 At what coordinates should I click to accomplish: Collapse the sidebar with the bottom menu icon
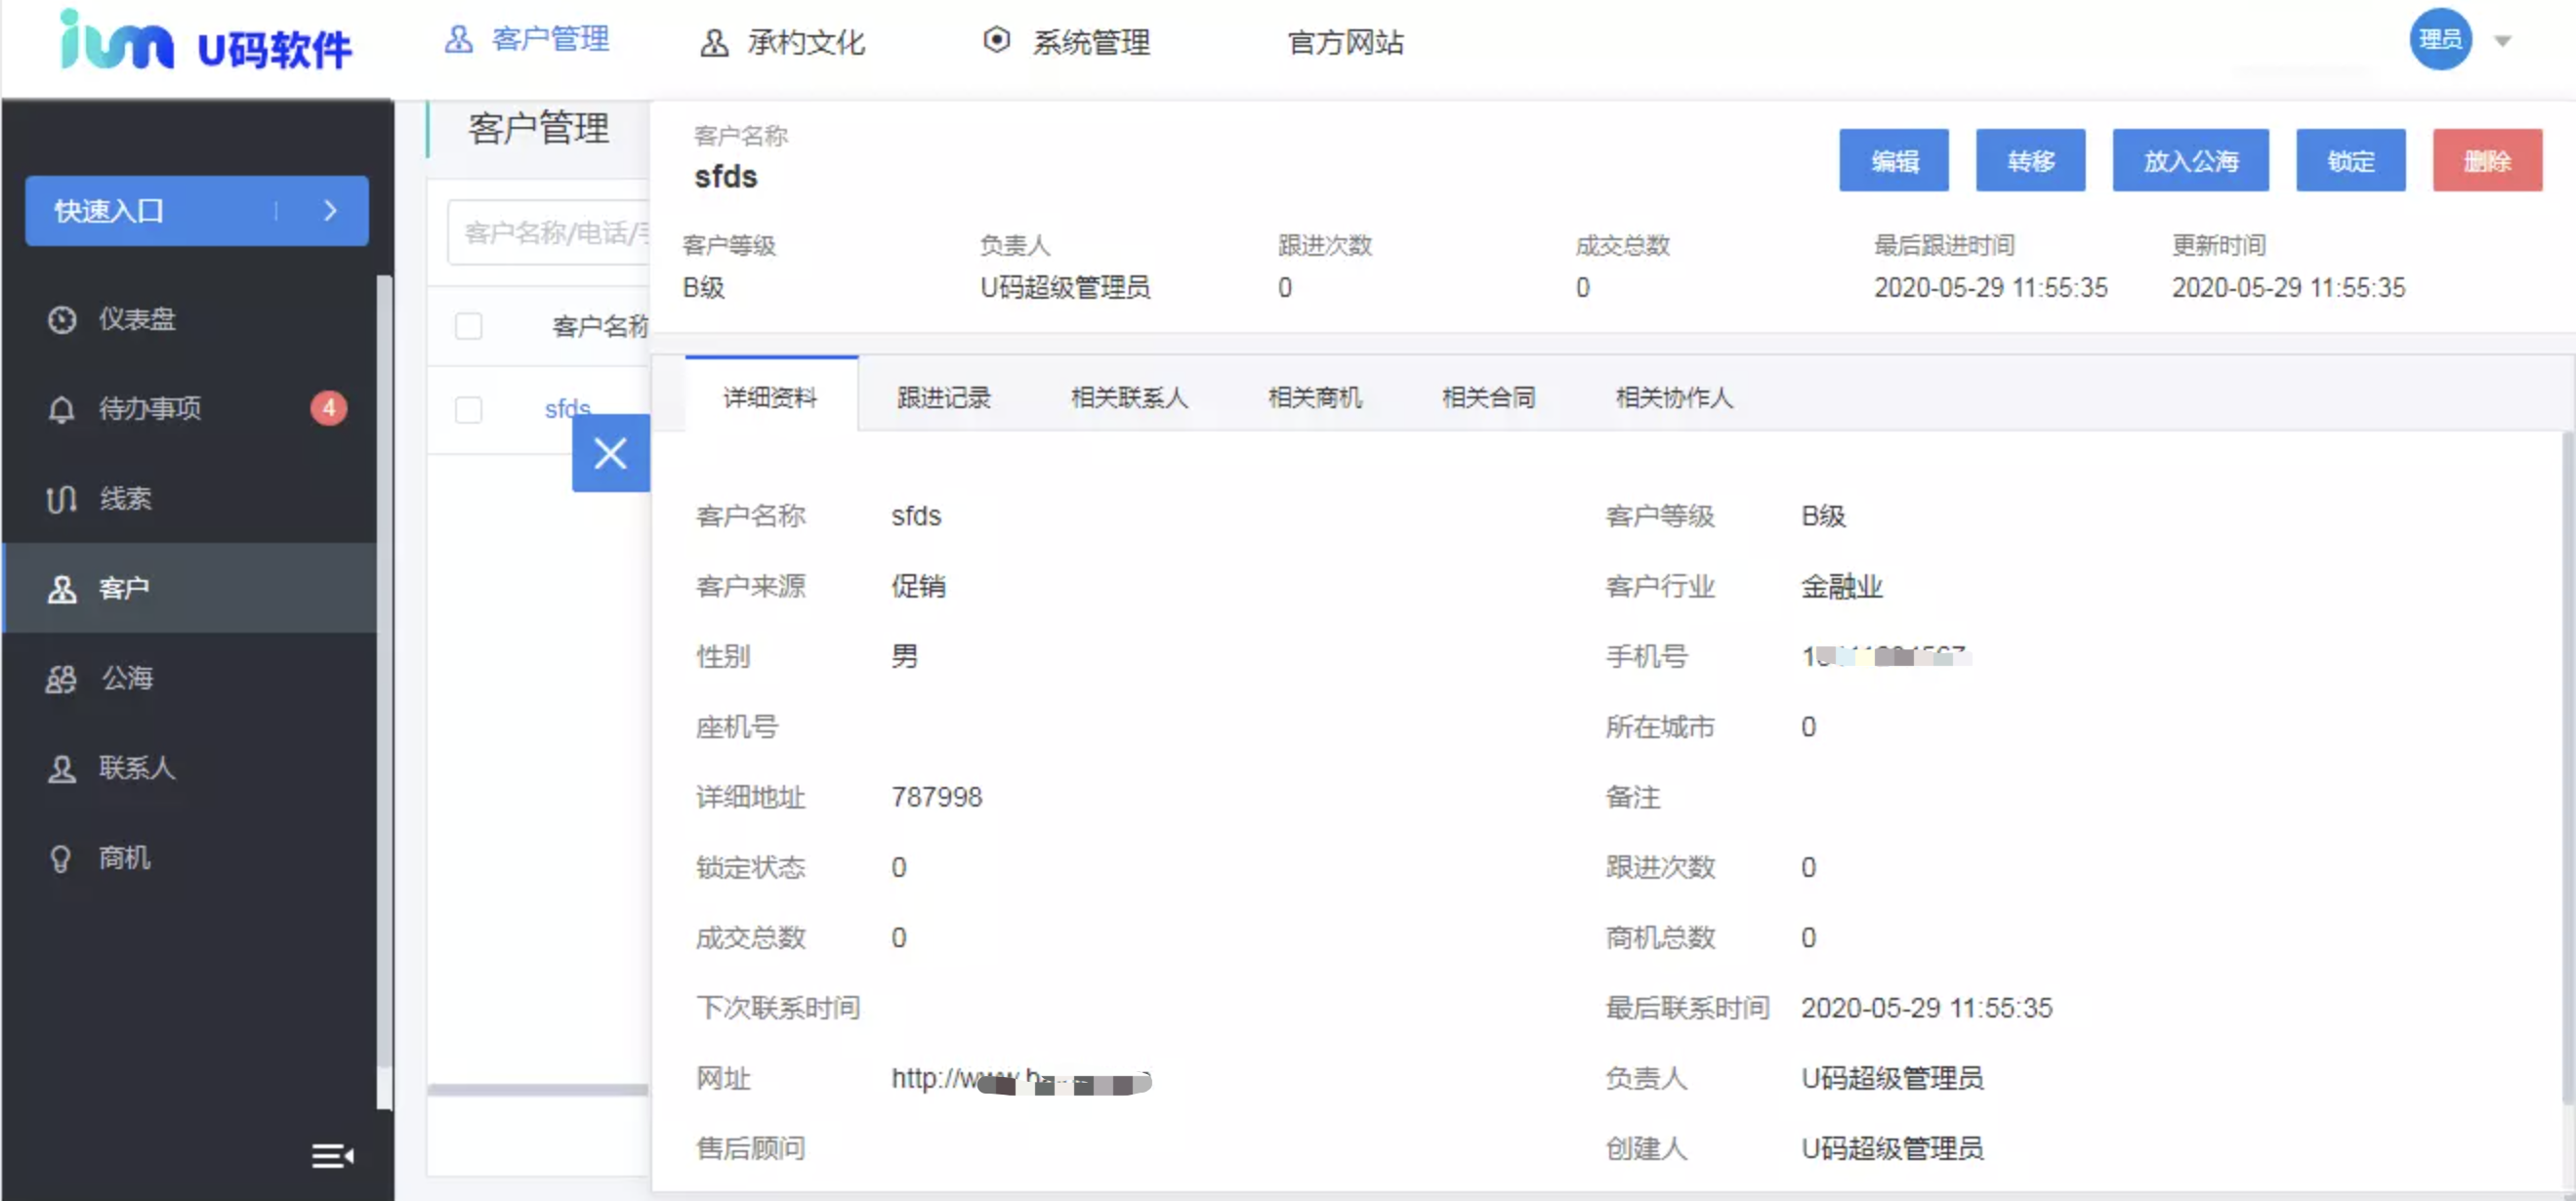pyautogui.click(x=332, y=1156)
